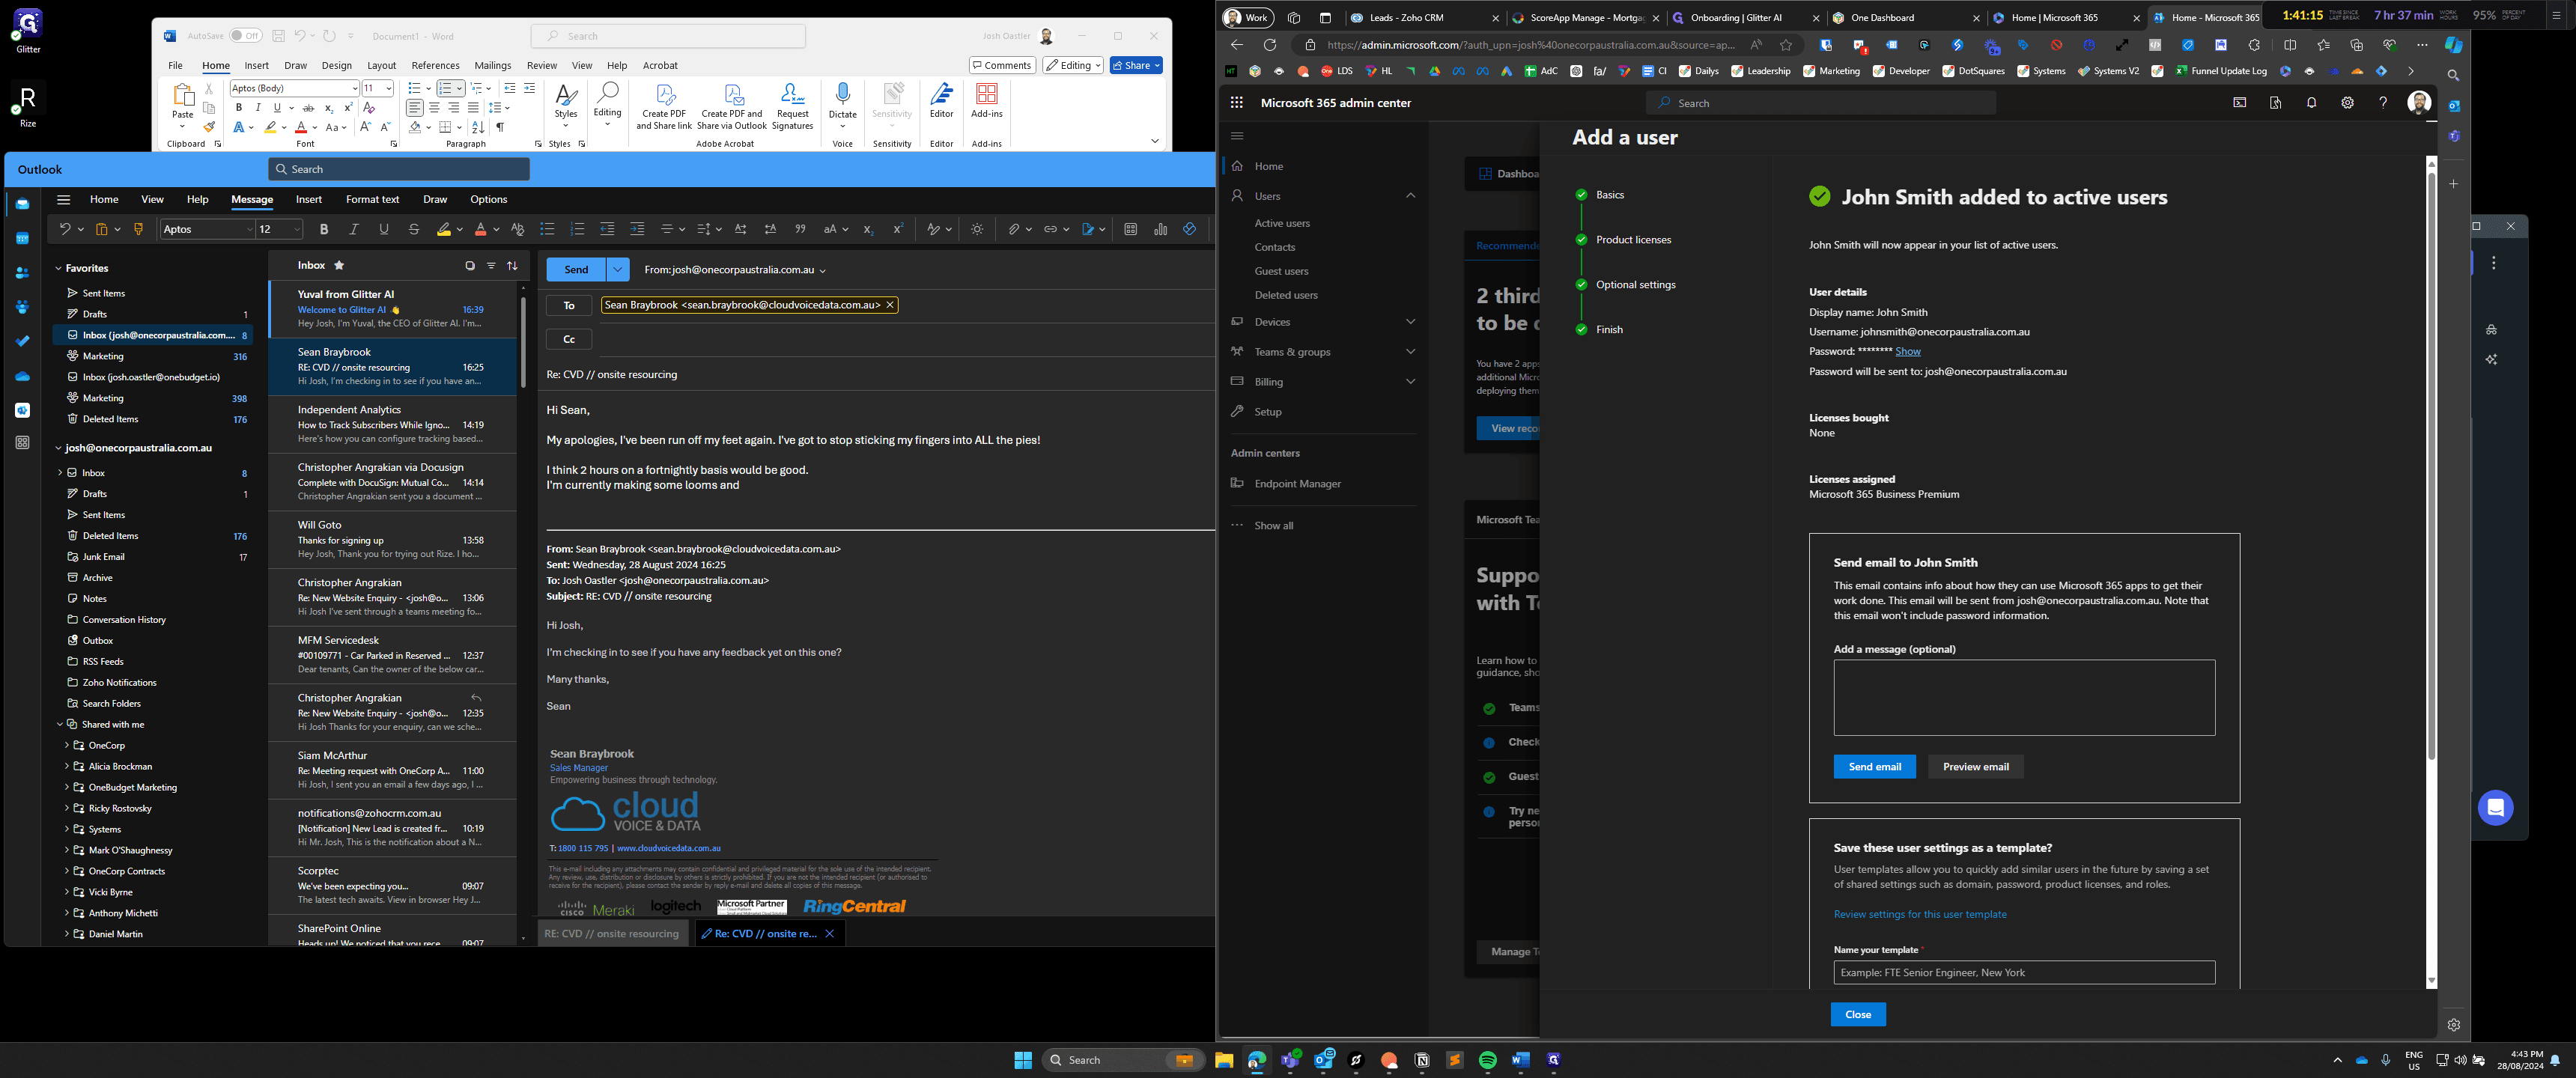The height and width of the screenshot is (1078, 2576).
Task: Click Create PDF and Share link in Word
Action: tap(664, 106)
